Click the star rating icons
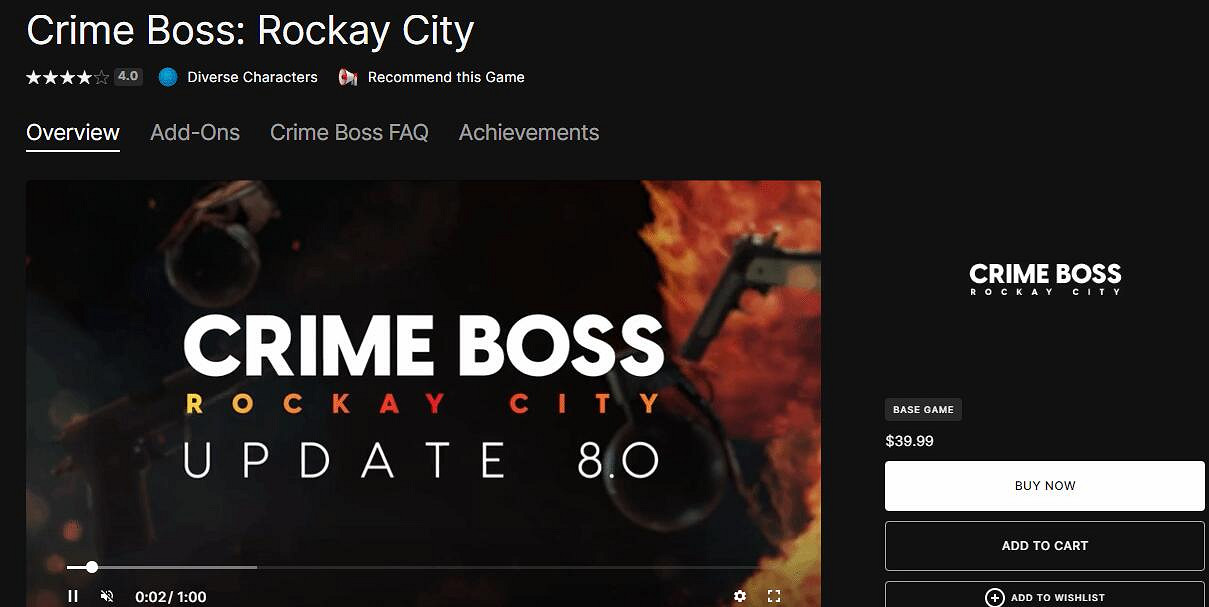 tap(68, 77)
